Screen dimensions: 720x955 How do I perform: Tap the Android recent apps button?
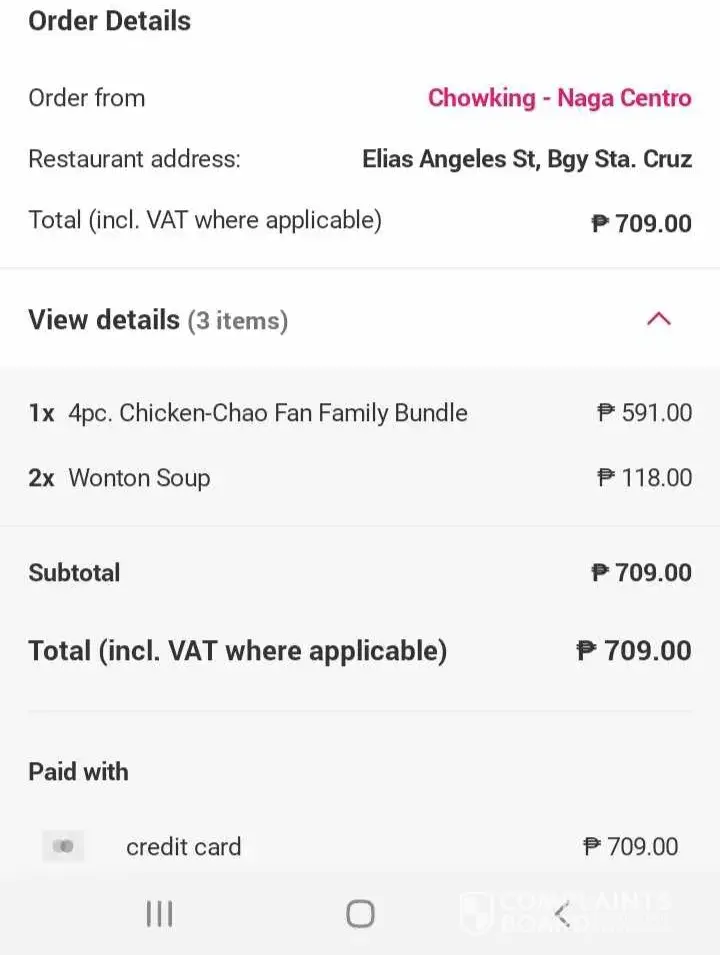click(x=160, y=913)
